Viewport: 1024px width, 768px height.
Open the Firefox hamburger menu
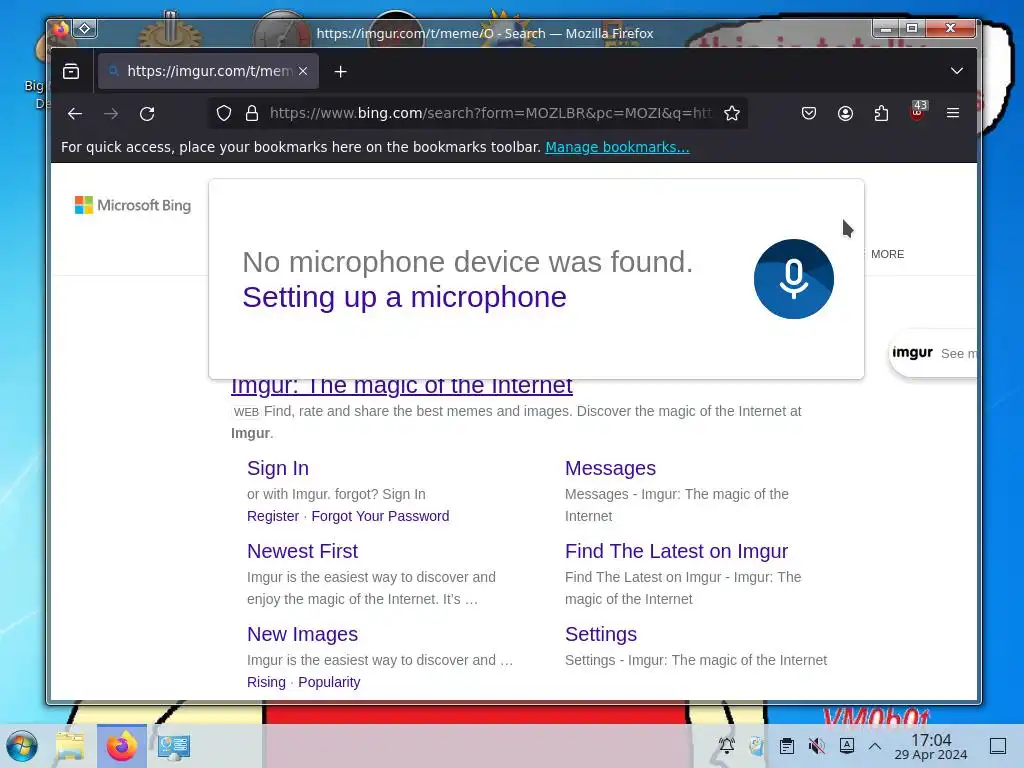953,114
